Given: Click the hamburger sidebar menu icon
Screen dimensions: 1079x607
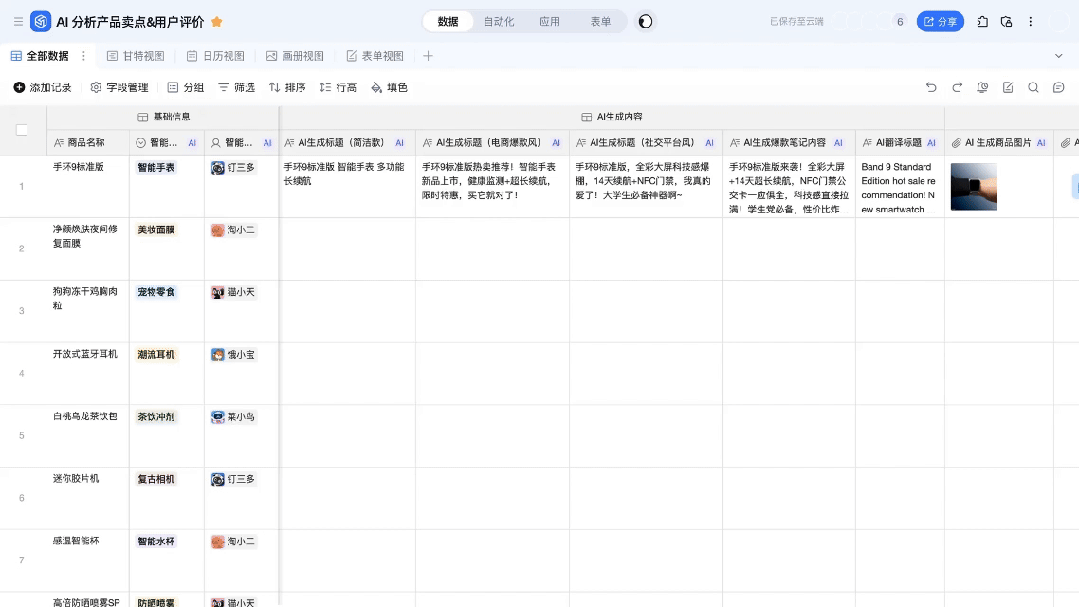Looking at the screenshot, I should point(18,22).
